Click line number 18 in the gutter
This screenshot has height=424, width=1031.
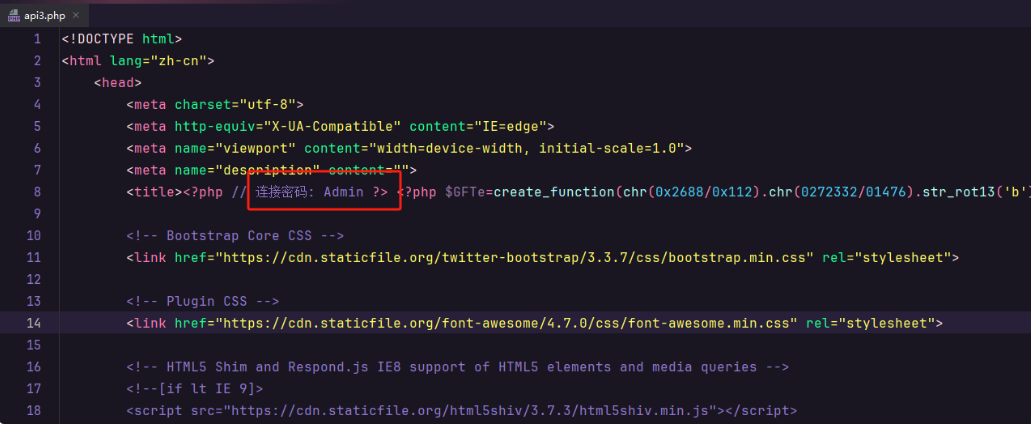tap(34, 410)
